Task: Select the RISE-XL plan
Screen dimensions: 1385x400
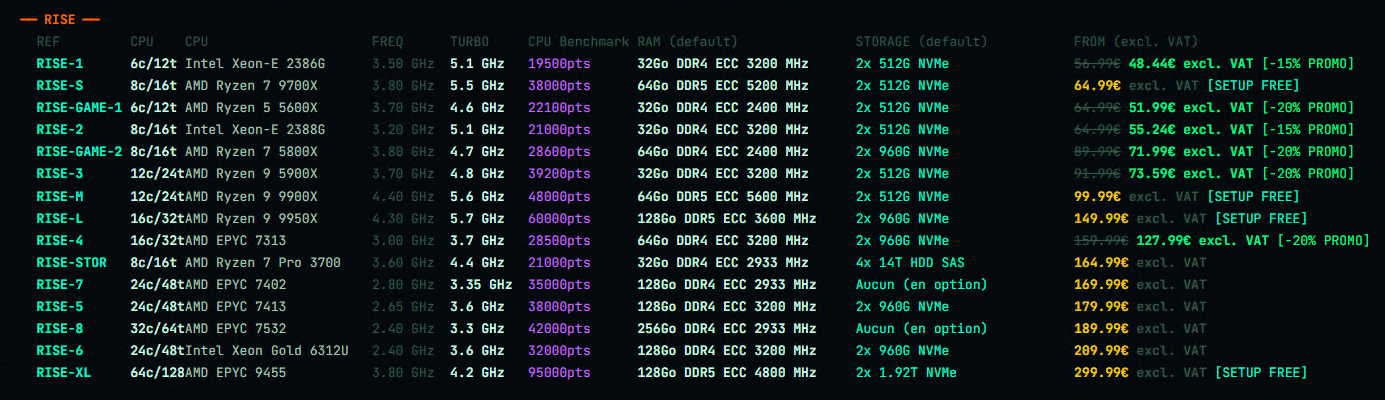Action: 64,372
